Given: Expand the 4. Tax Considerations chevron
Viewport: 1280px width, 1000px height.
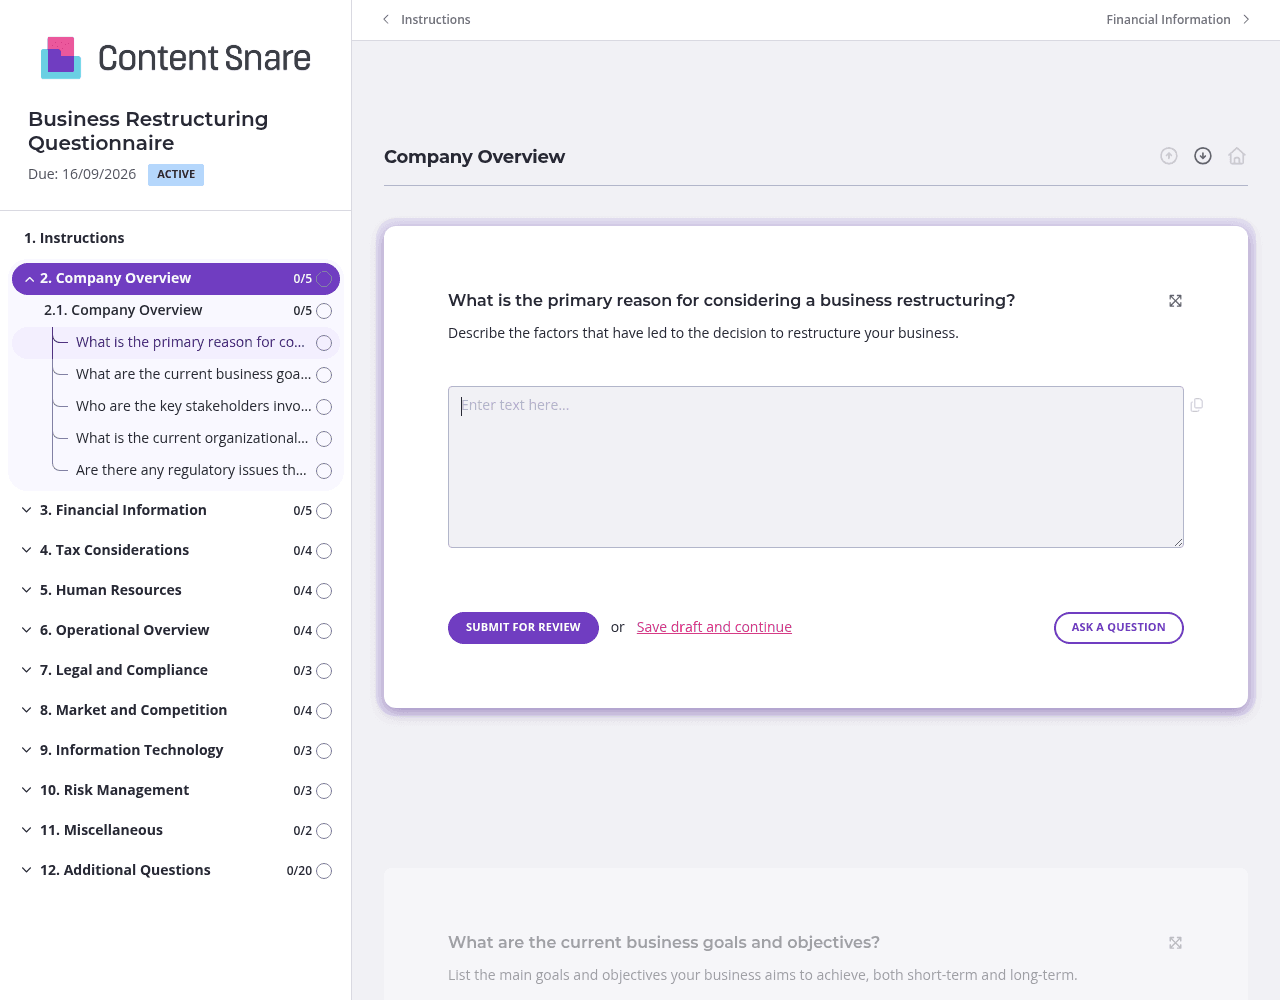Looking at the screenshot, I should pos(26,550).
